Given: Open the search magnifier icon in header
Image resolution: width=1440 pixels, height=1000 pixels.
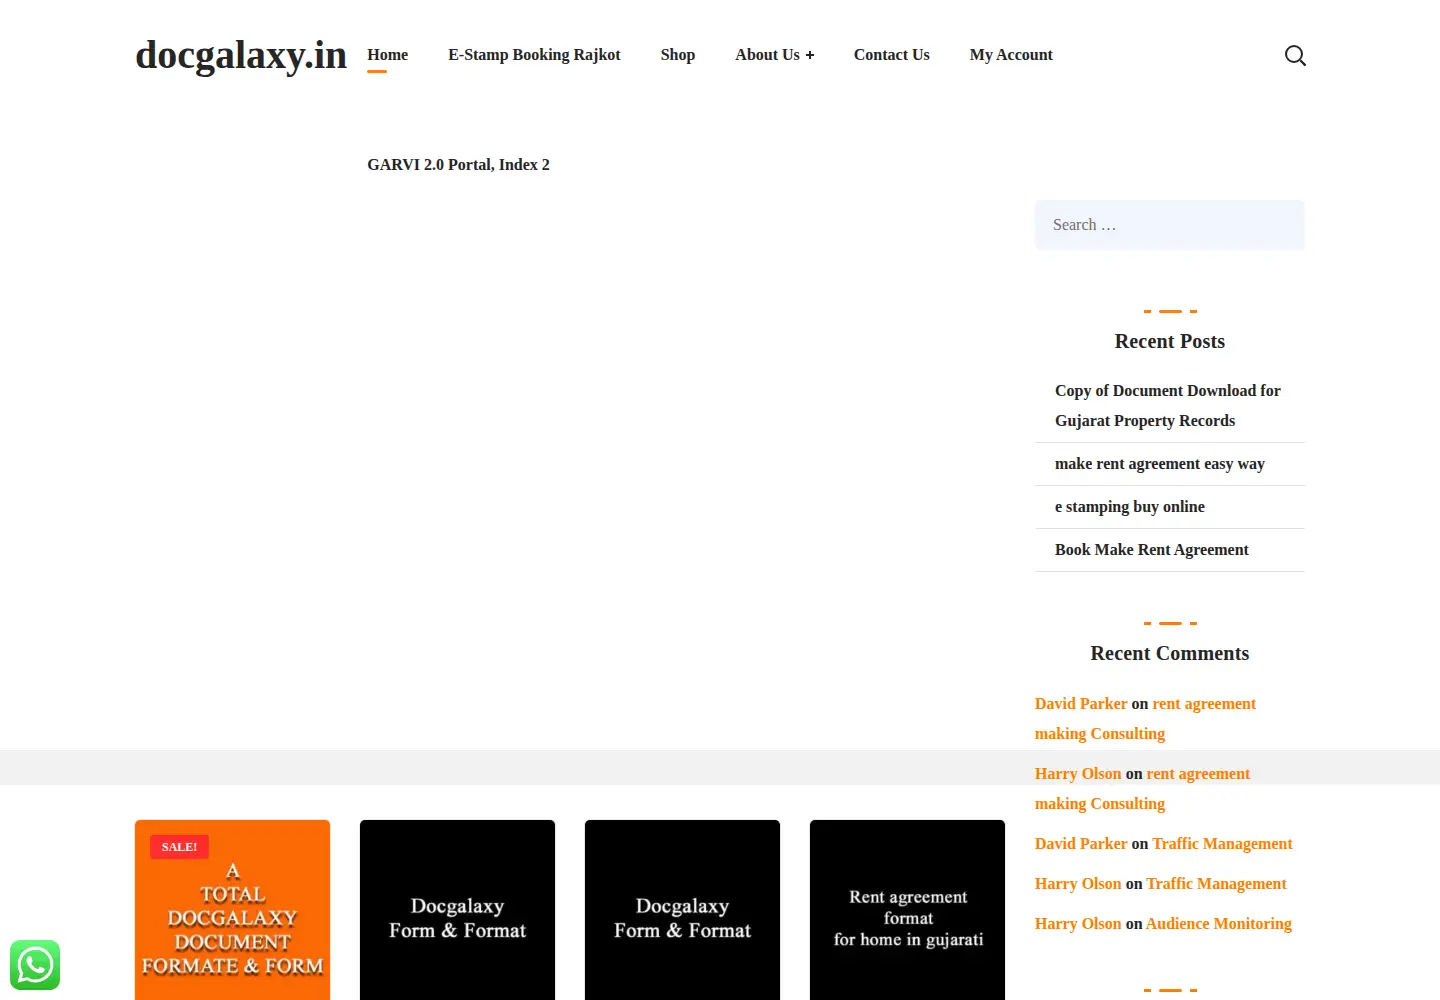Looking at the screenshot, I should click(1295, 55).
